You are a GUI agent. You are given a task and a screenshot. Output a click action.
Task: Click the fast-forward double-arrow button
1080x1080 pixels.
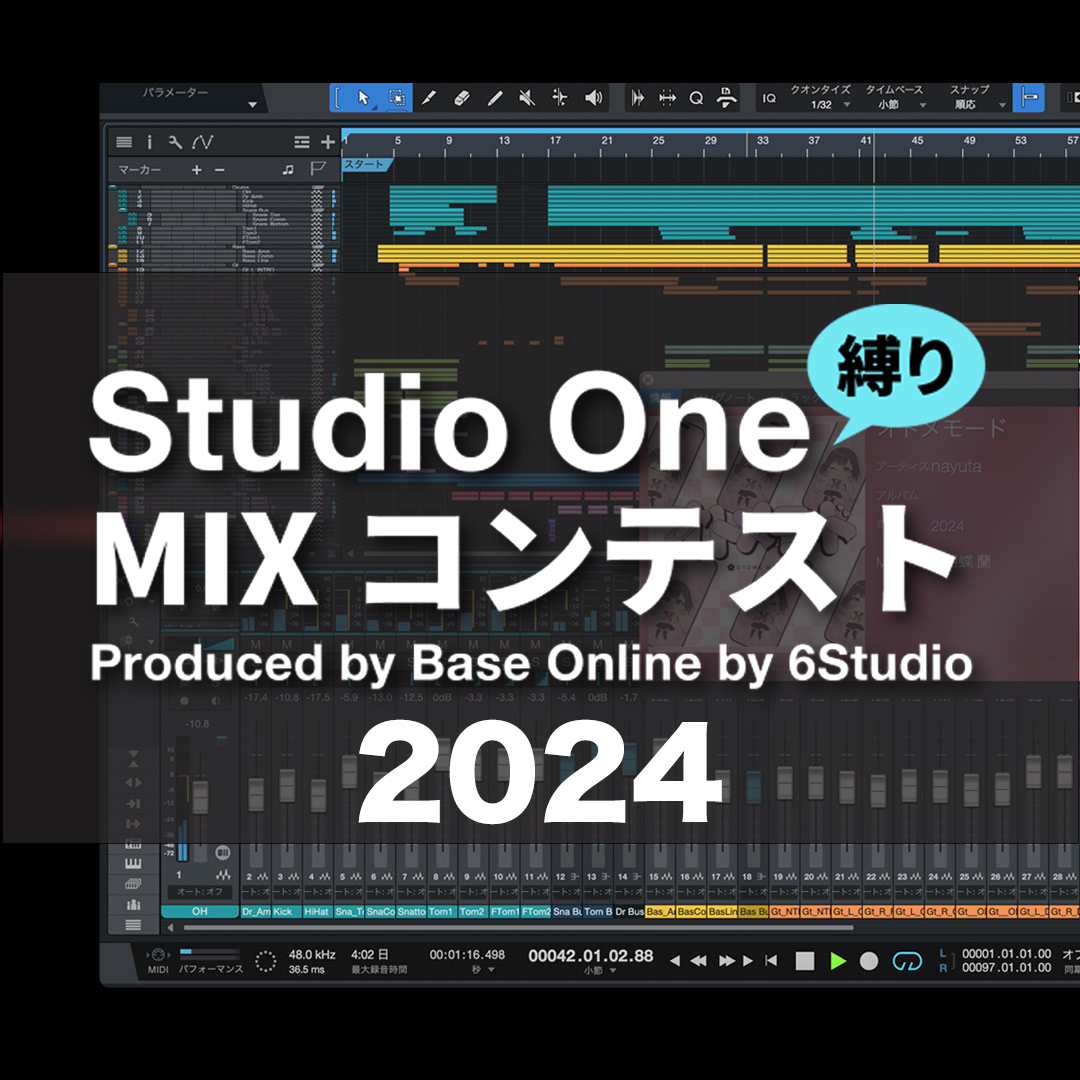click(x=727, y=961)
